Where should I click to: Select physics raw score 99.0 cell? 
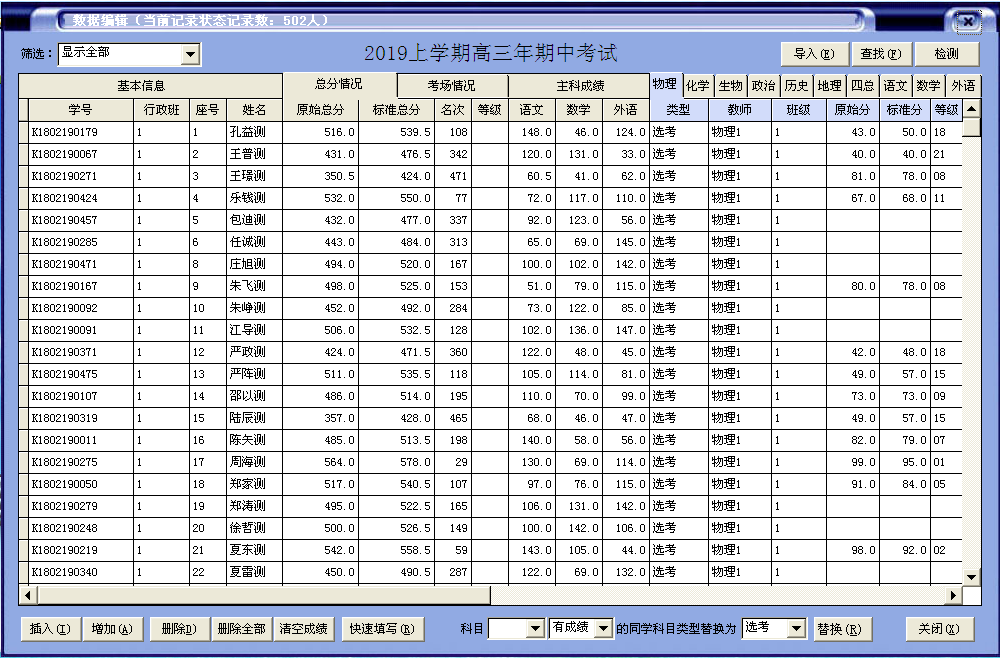853,462
